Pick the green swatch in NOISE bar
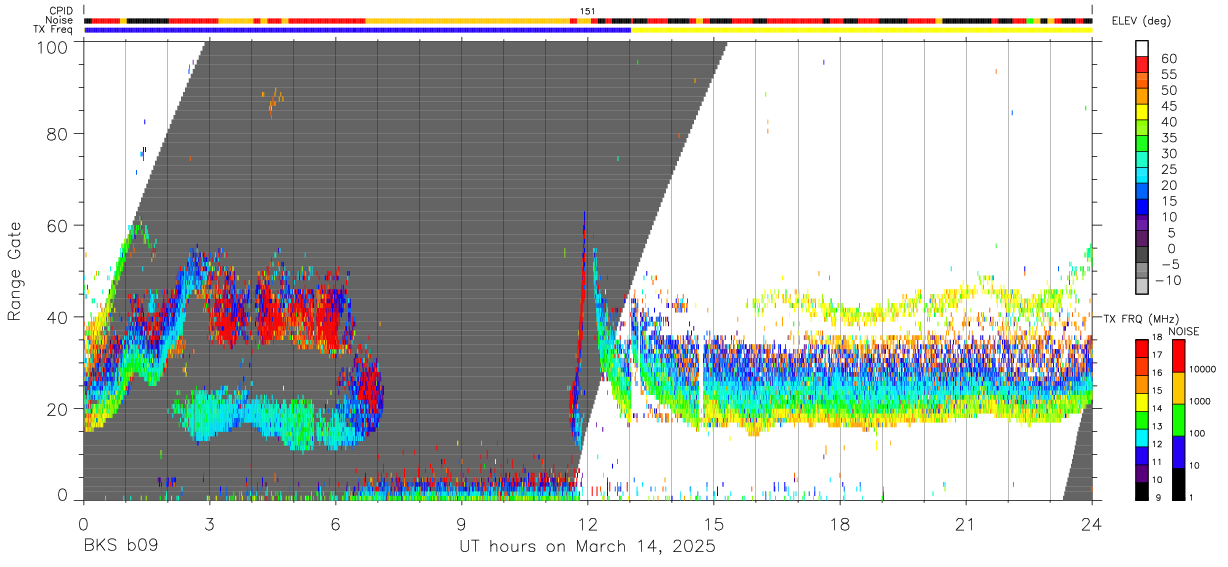The image size is (1228, 567). pyautogui.click(x=1177, y=418)
